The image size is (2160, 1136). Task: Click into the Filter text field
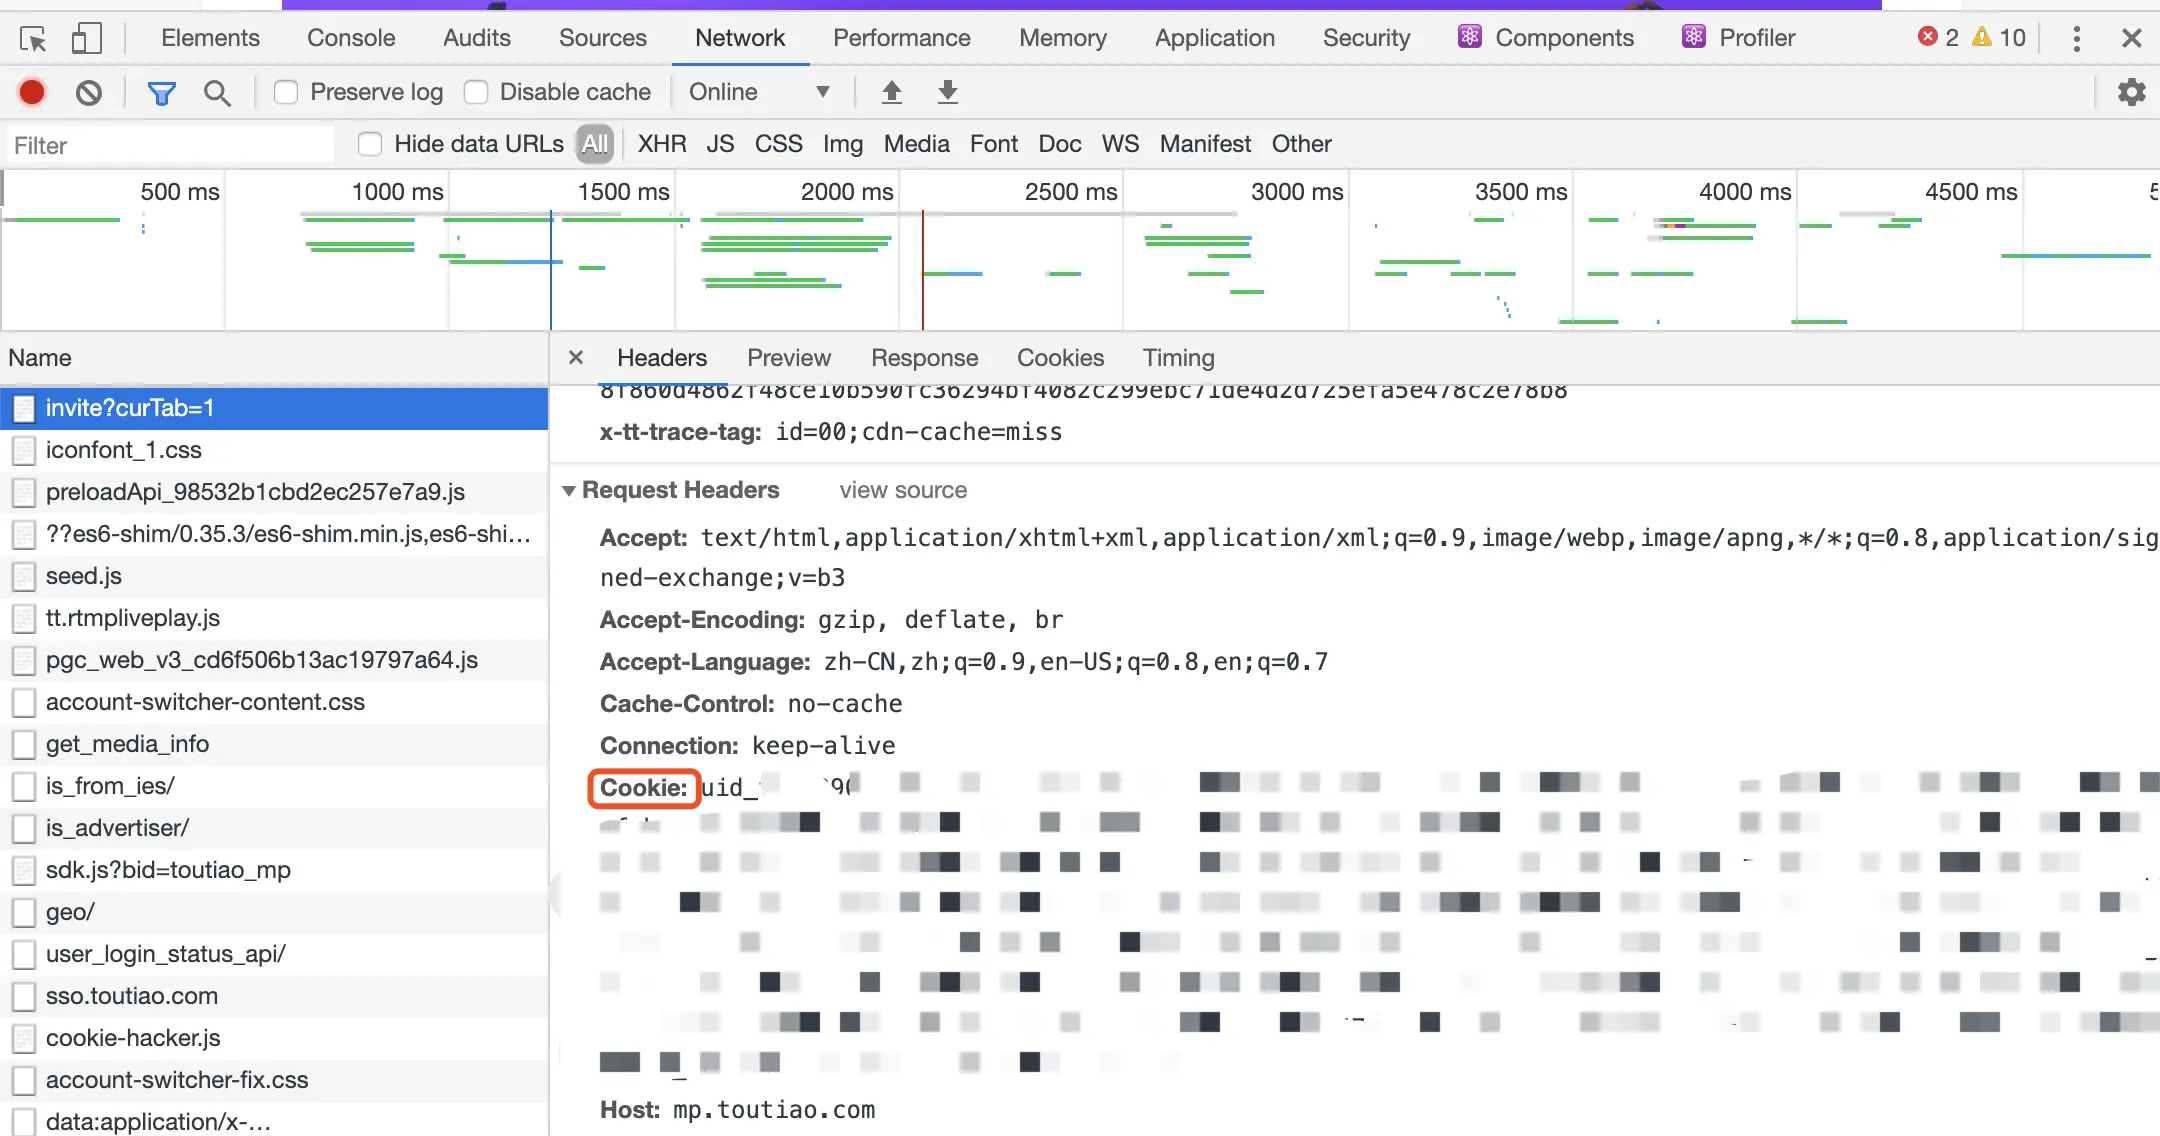[x=170, y=145]
